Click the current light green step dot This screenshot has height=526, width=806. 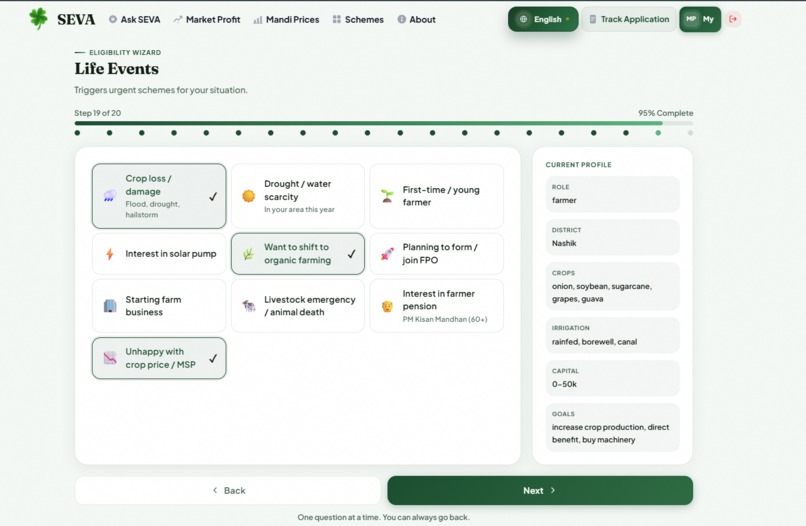[658, 133]
